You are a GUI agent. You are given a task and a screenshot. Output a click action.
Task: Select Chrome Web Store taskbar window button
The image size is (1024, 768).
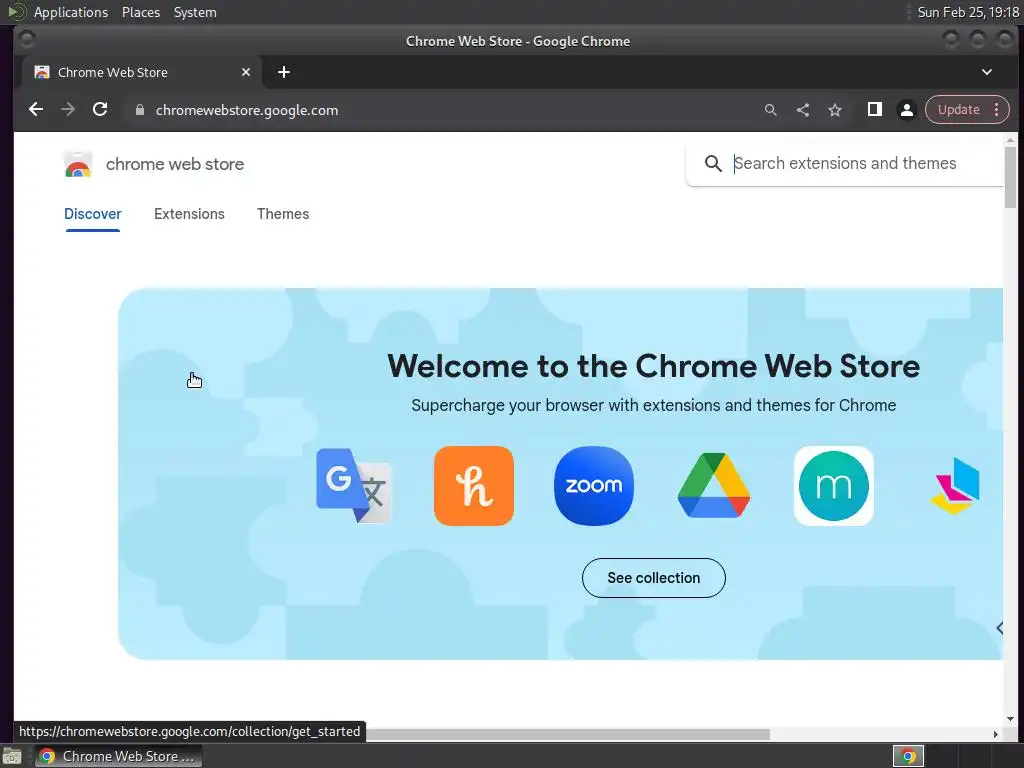click(118, 756)
